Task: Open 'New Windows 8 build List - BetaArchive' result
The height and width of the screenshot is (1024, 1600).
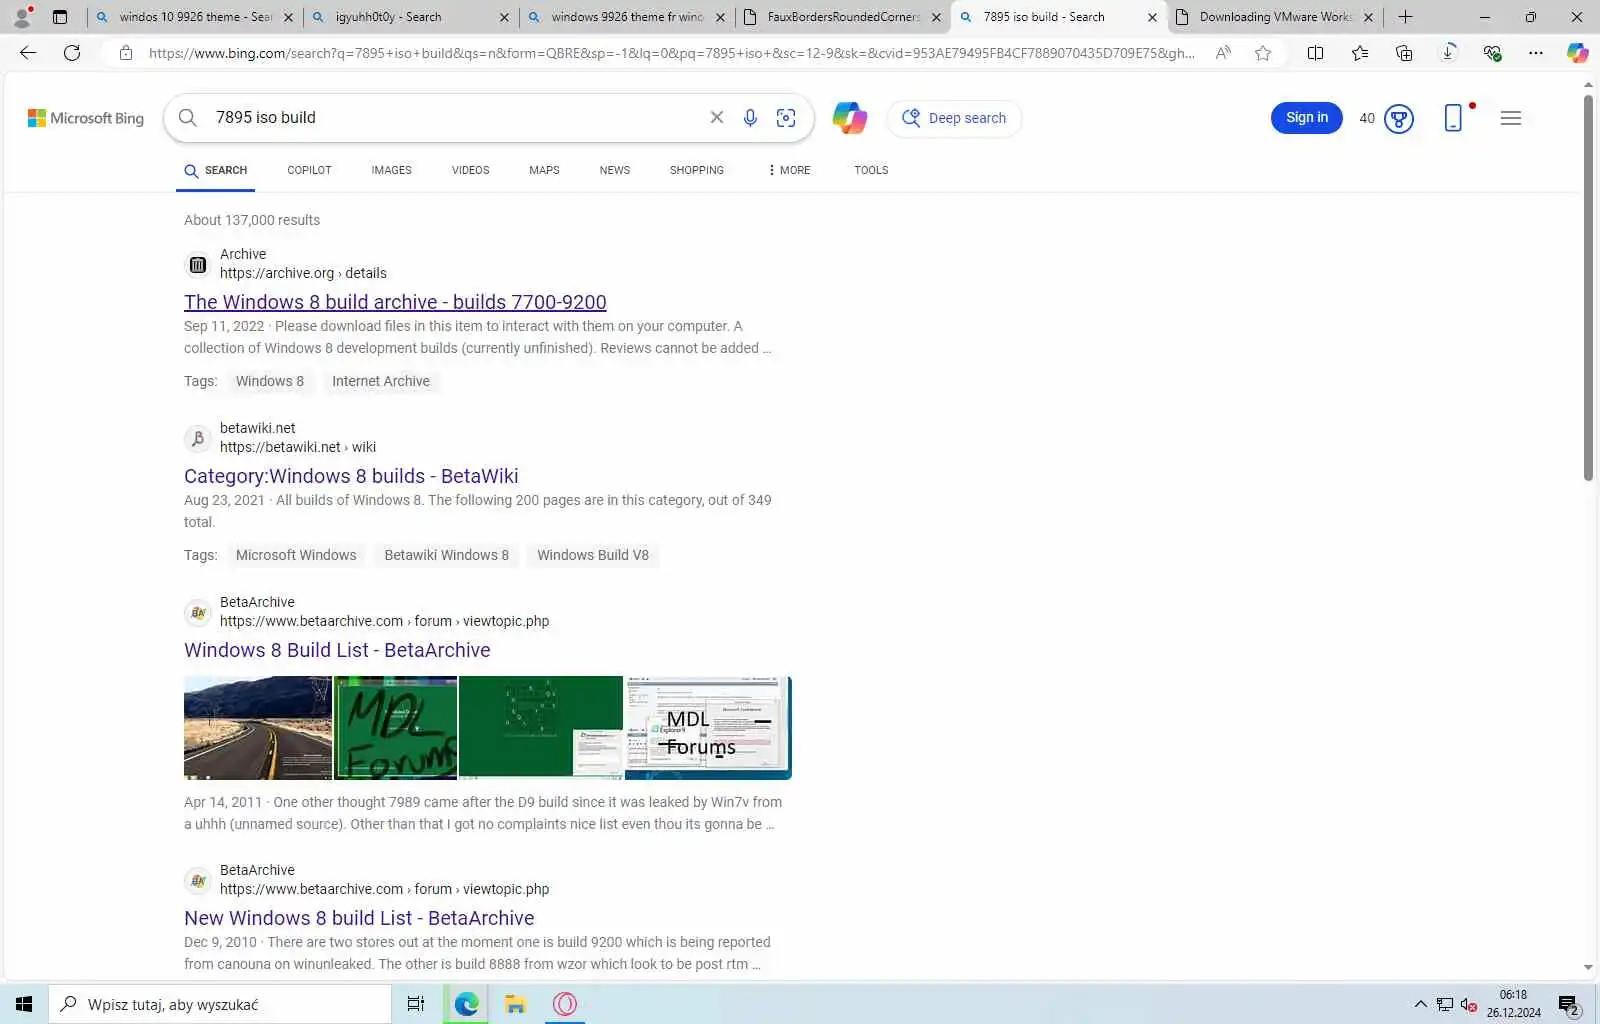Action: point(359,918)
